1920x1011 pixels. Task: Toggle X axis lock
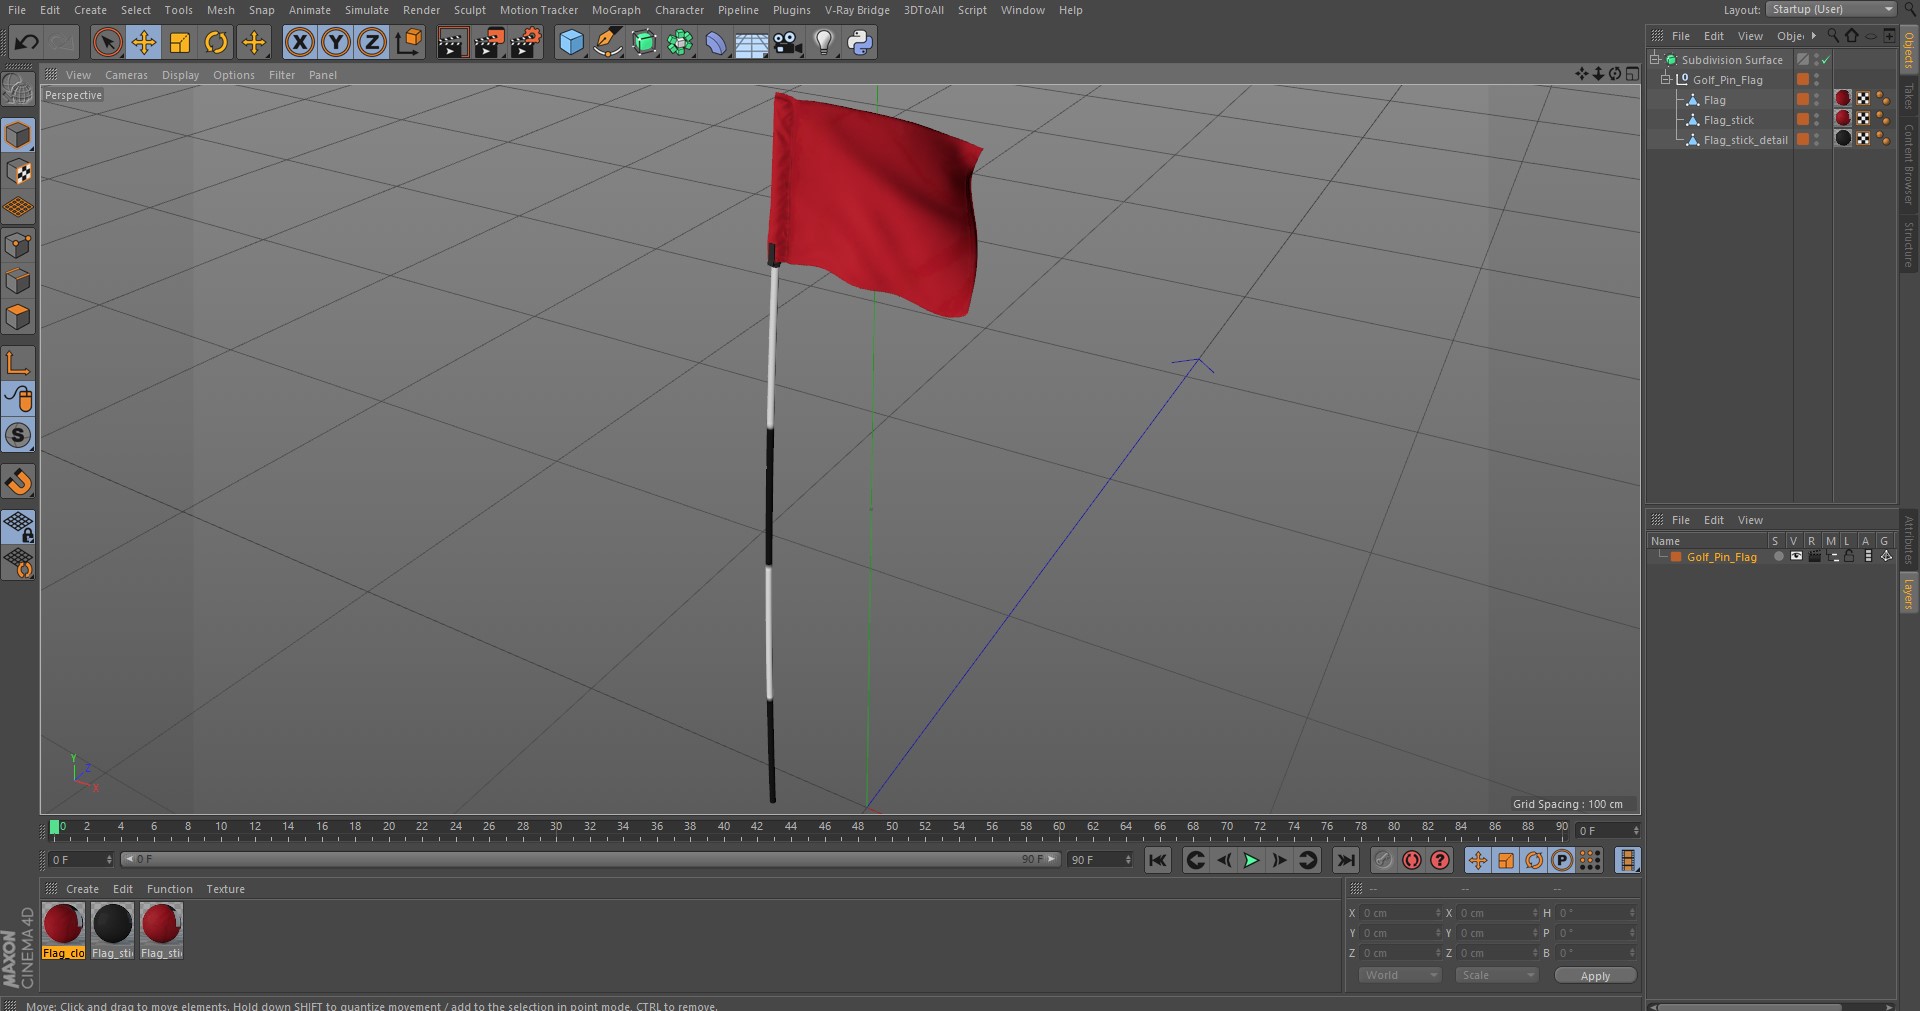[299, 42]
